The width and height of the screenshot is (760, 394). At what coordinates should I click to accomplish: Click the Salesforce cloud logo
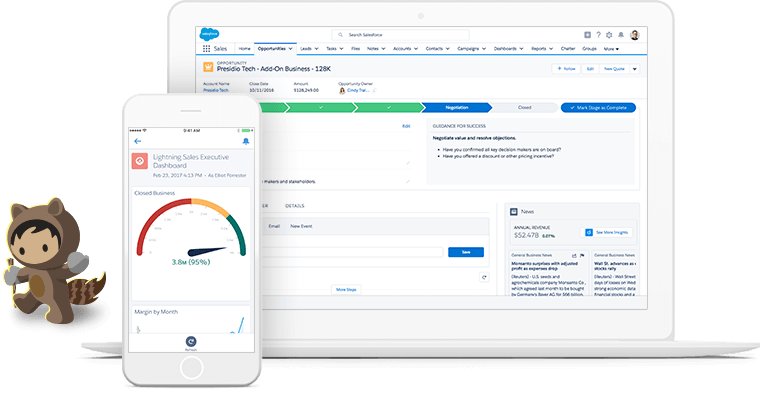[x=209, y=34]
